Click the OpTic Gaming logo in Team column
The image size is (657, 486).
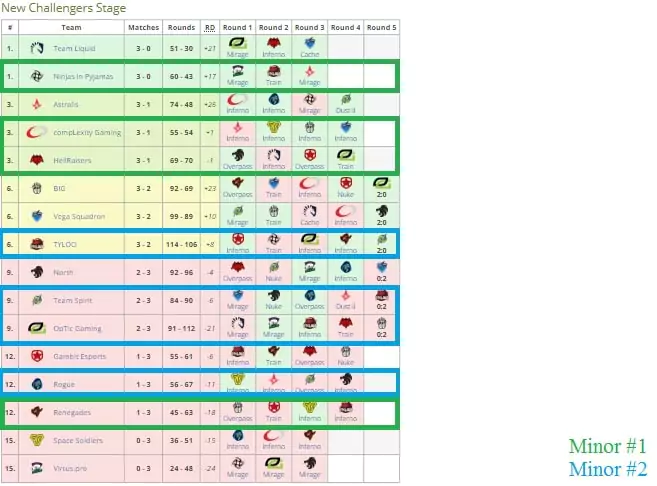pos(37,328)
